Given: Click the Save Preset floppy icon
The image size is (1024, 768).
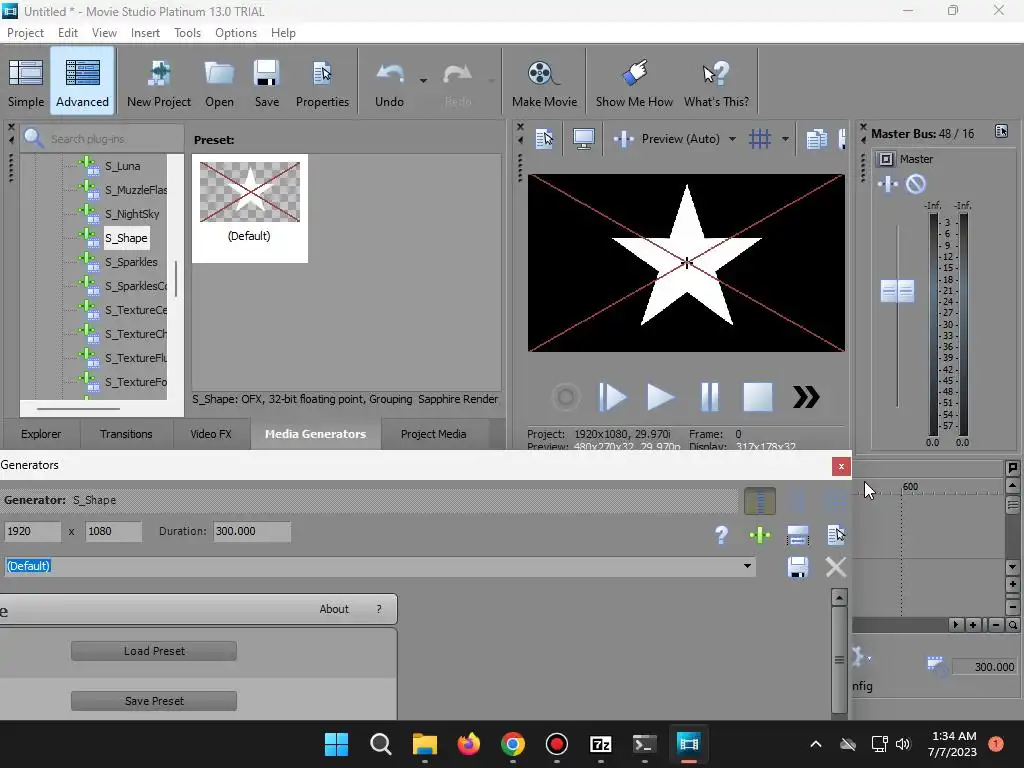Looking at the screenshot, I should pos(798,567).
